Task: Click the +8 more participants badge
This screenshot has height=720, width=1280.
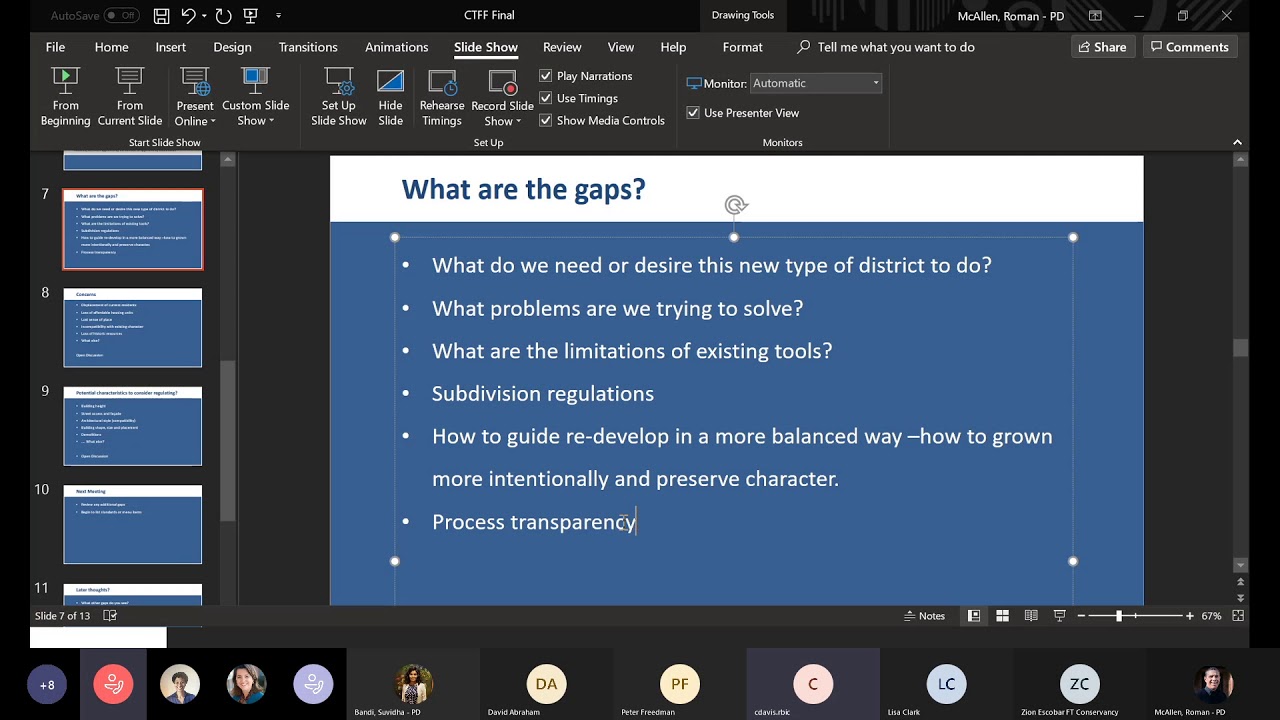Action: 47,685
